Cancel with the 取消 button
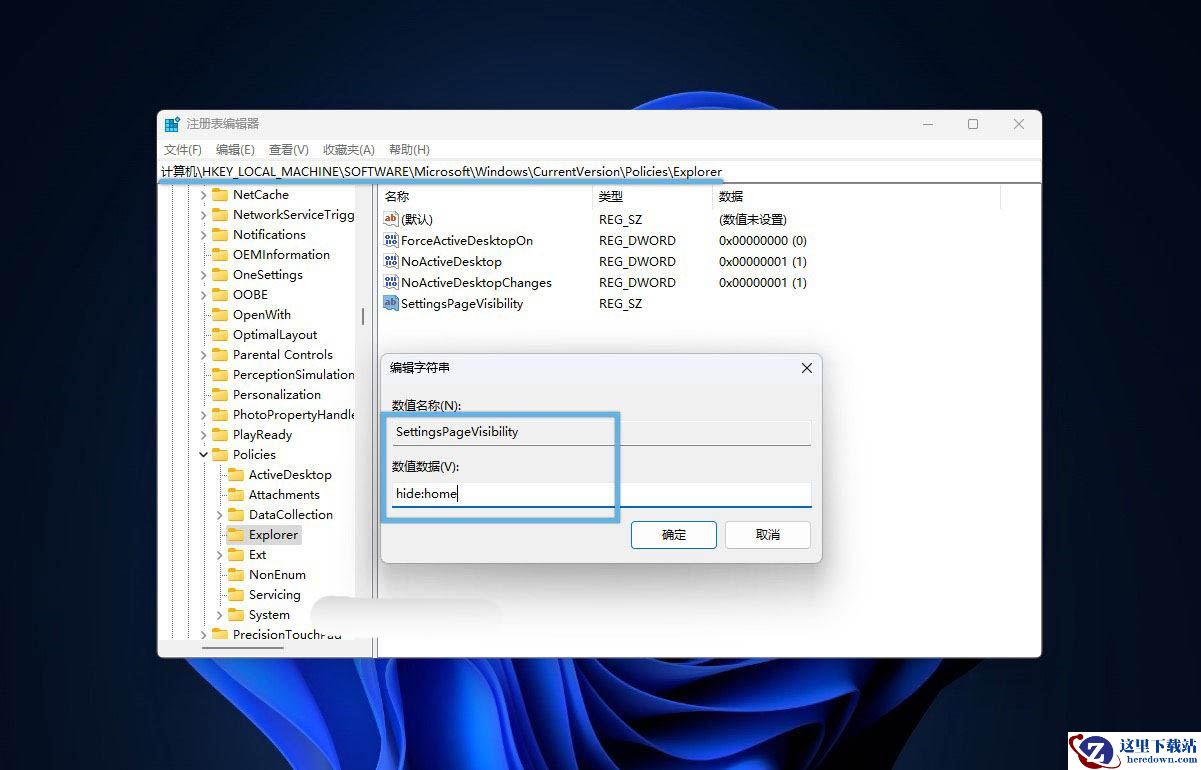The height and width of the screenshot is (770, 1201). tap(768, 535)
